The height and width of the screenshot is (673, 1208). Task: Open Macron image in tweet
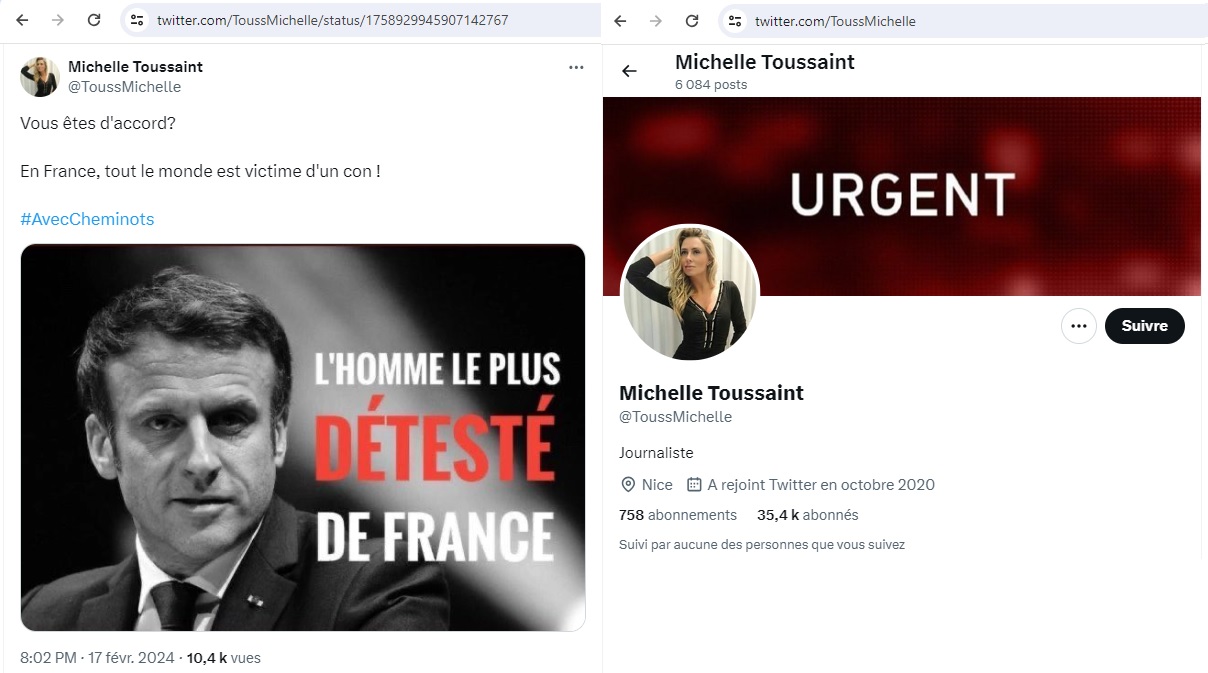(303, 438)
